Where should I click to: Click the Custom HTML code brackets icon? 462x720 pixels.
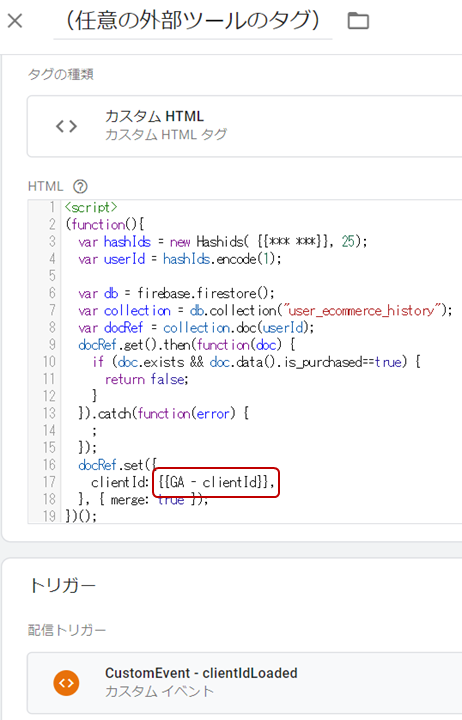(x=67, y=126)
